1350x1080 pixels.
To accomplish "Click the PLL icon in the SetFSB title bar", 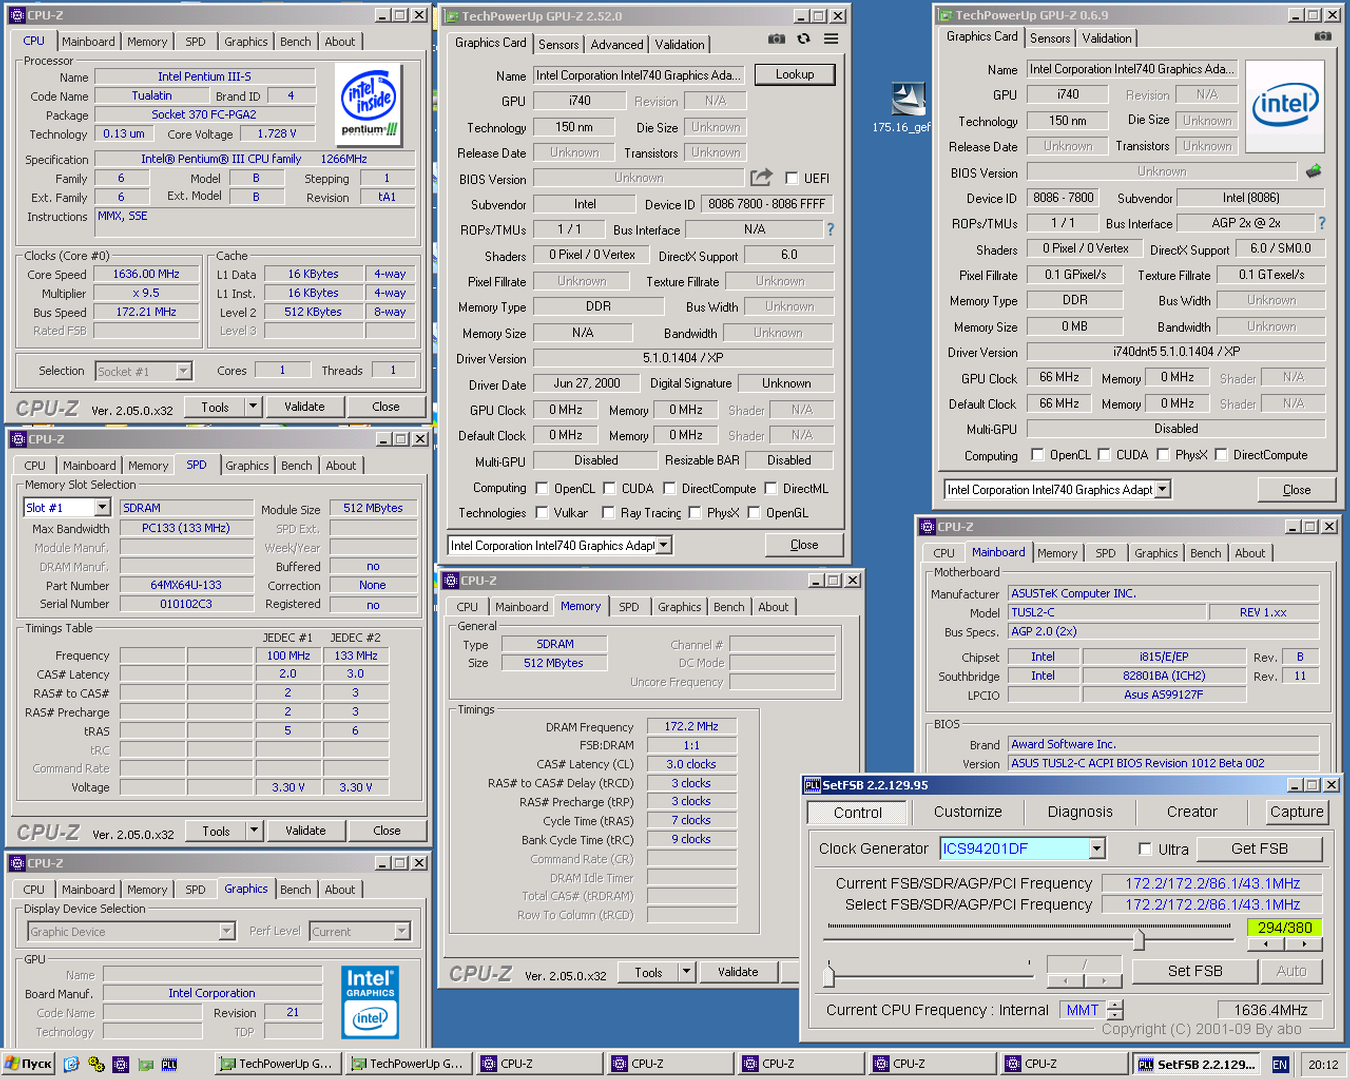I will tap(813, 785).
